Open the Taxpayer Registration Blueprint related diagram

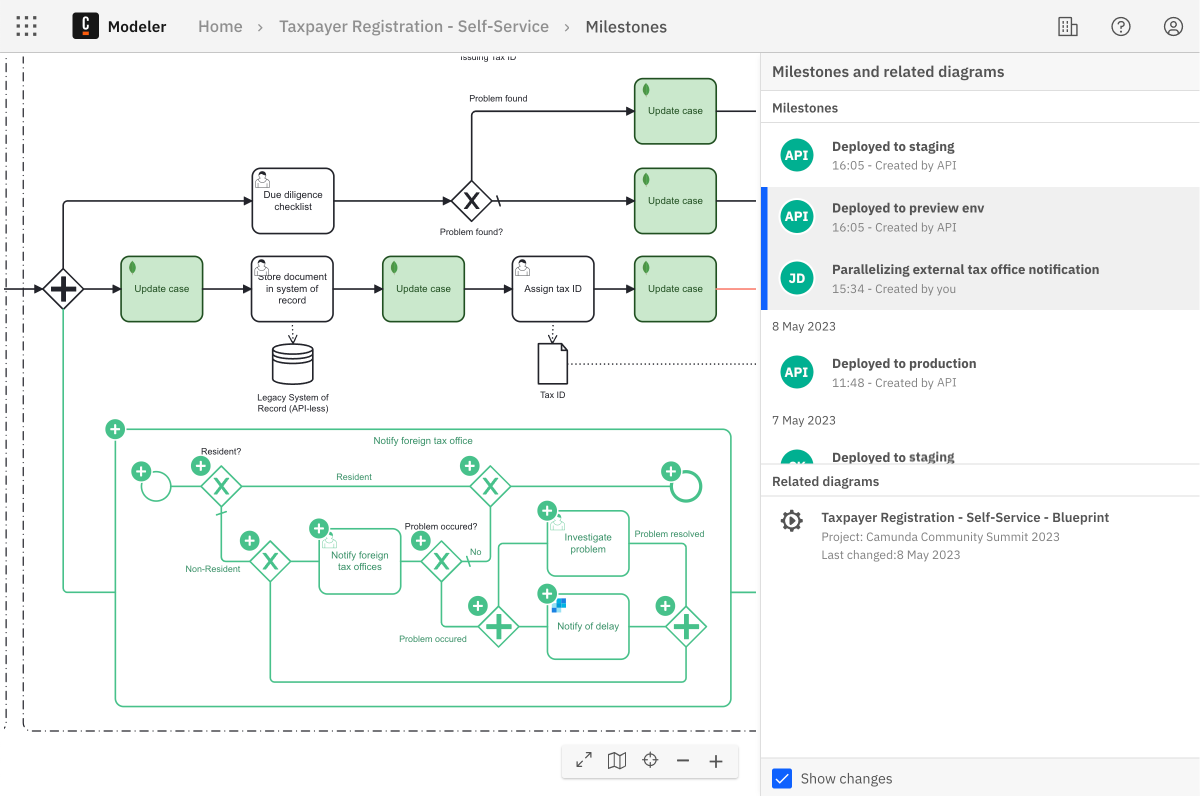[964, 518]
